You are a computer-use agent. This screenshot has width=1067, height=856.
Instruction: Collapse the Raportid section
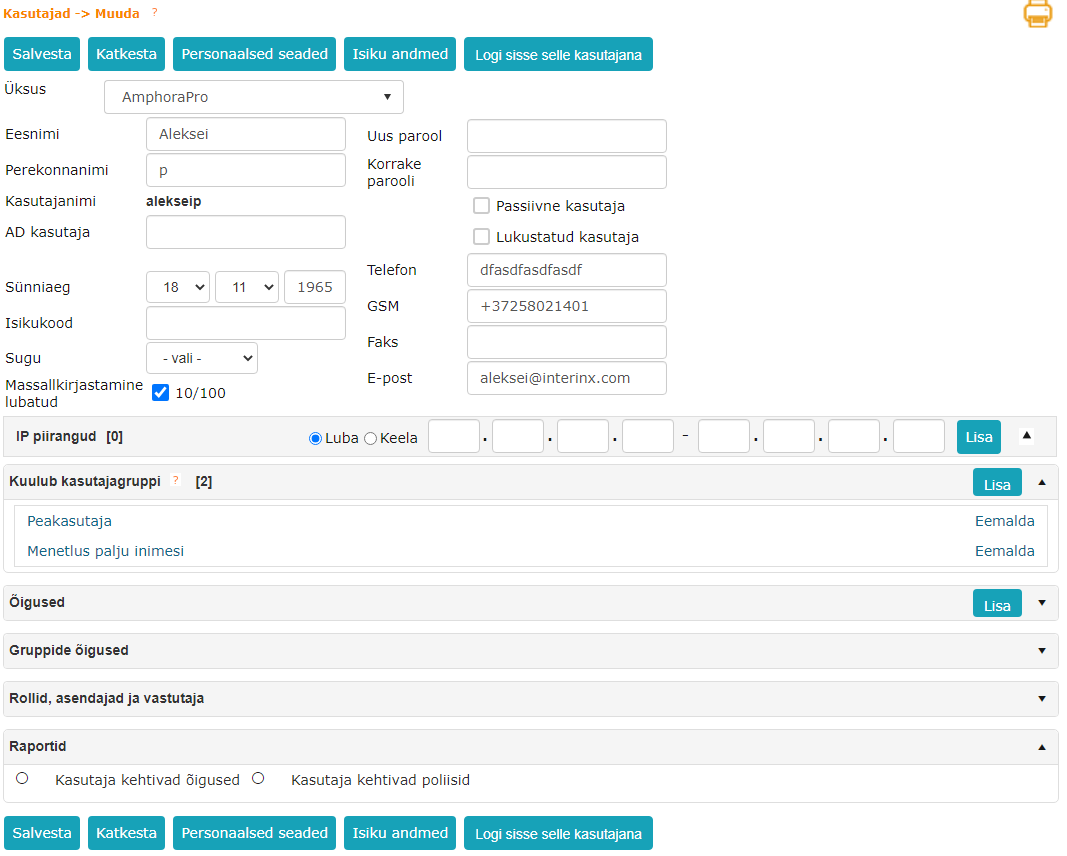coord(1042,747)
